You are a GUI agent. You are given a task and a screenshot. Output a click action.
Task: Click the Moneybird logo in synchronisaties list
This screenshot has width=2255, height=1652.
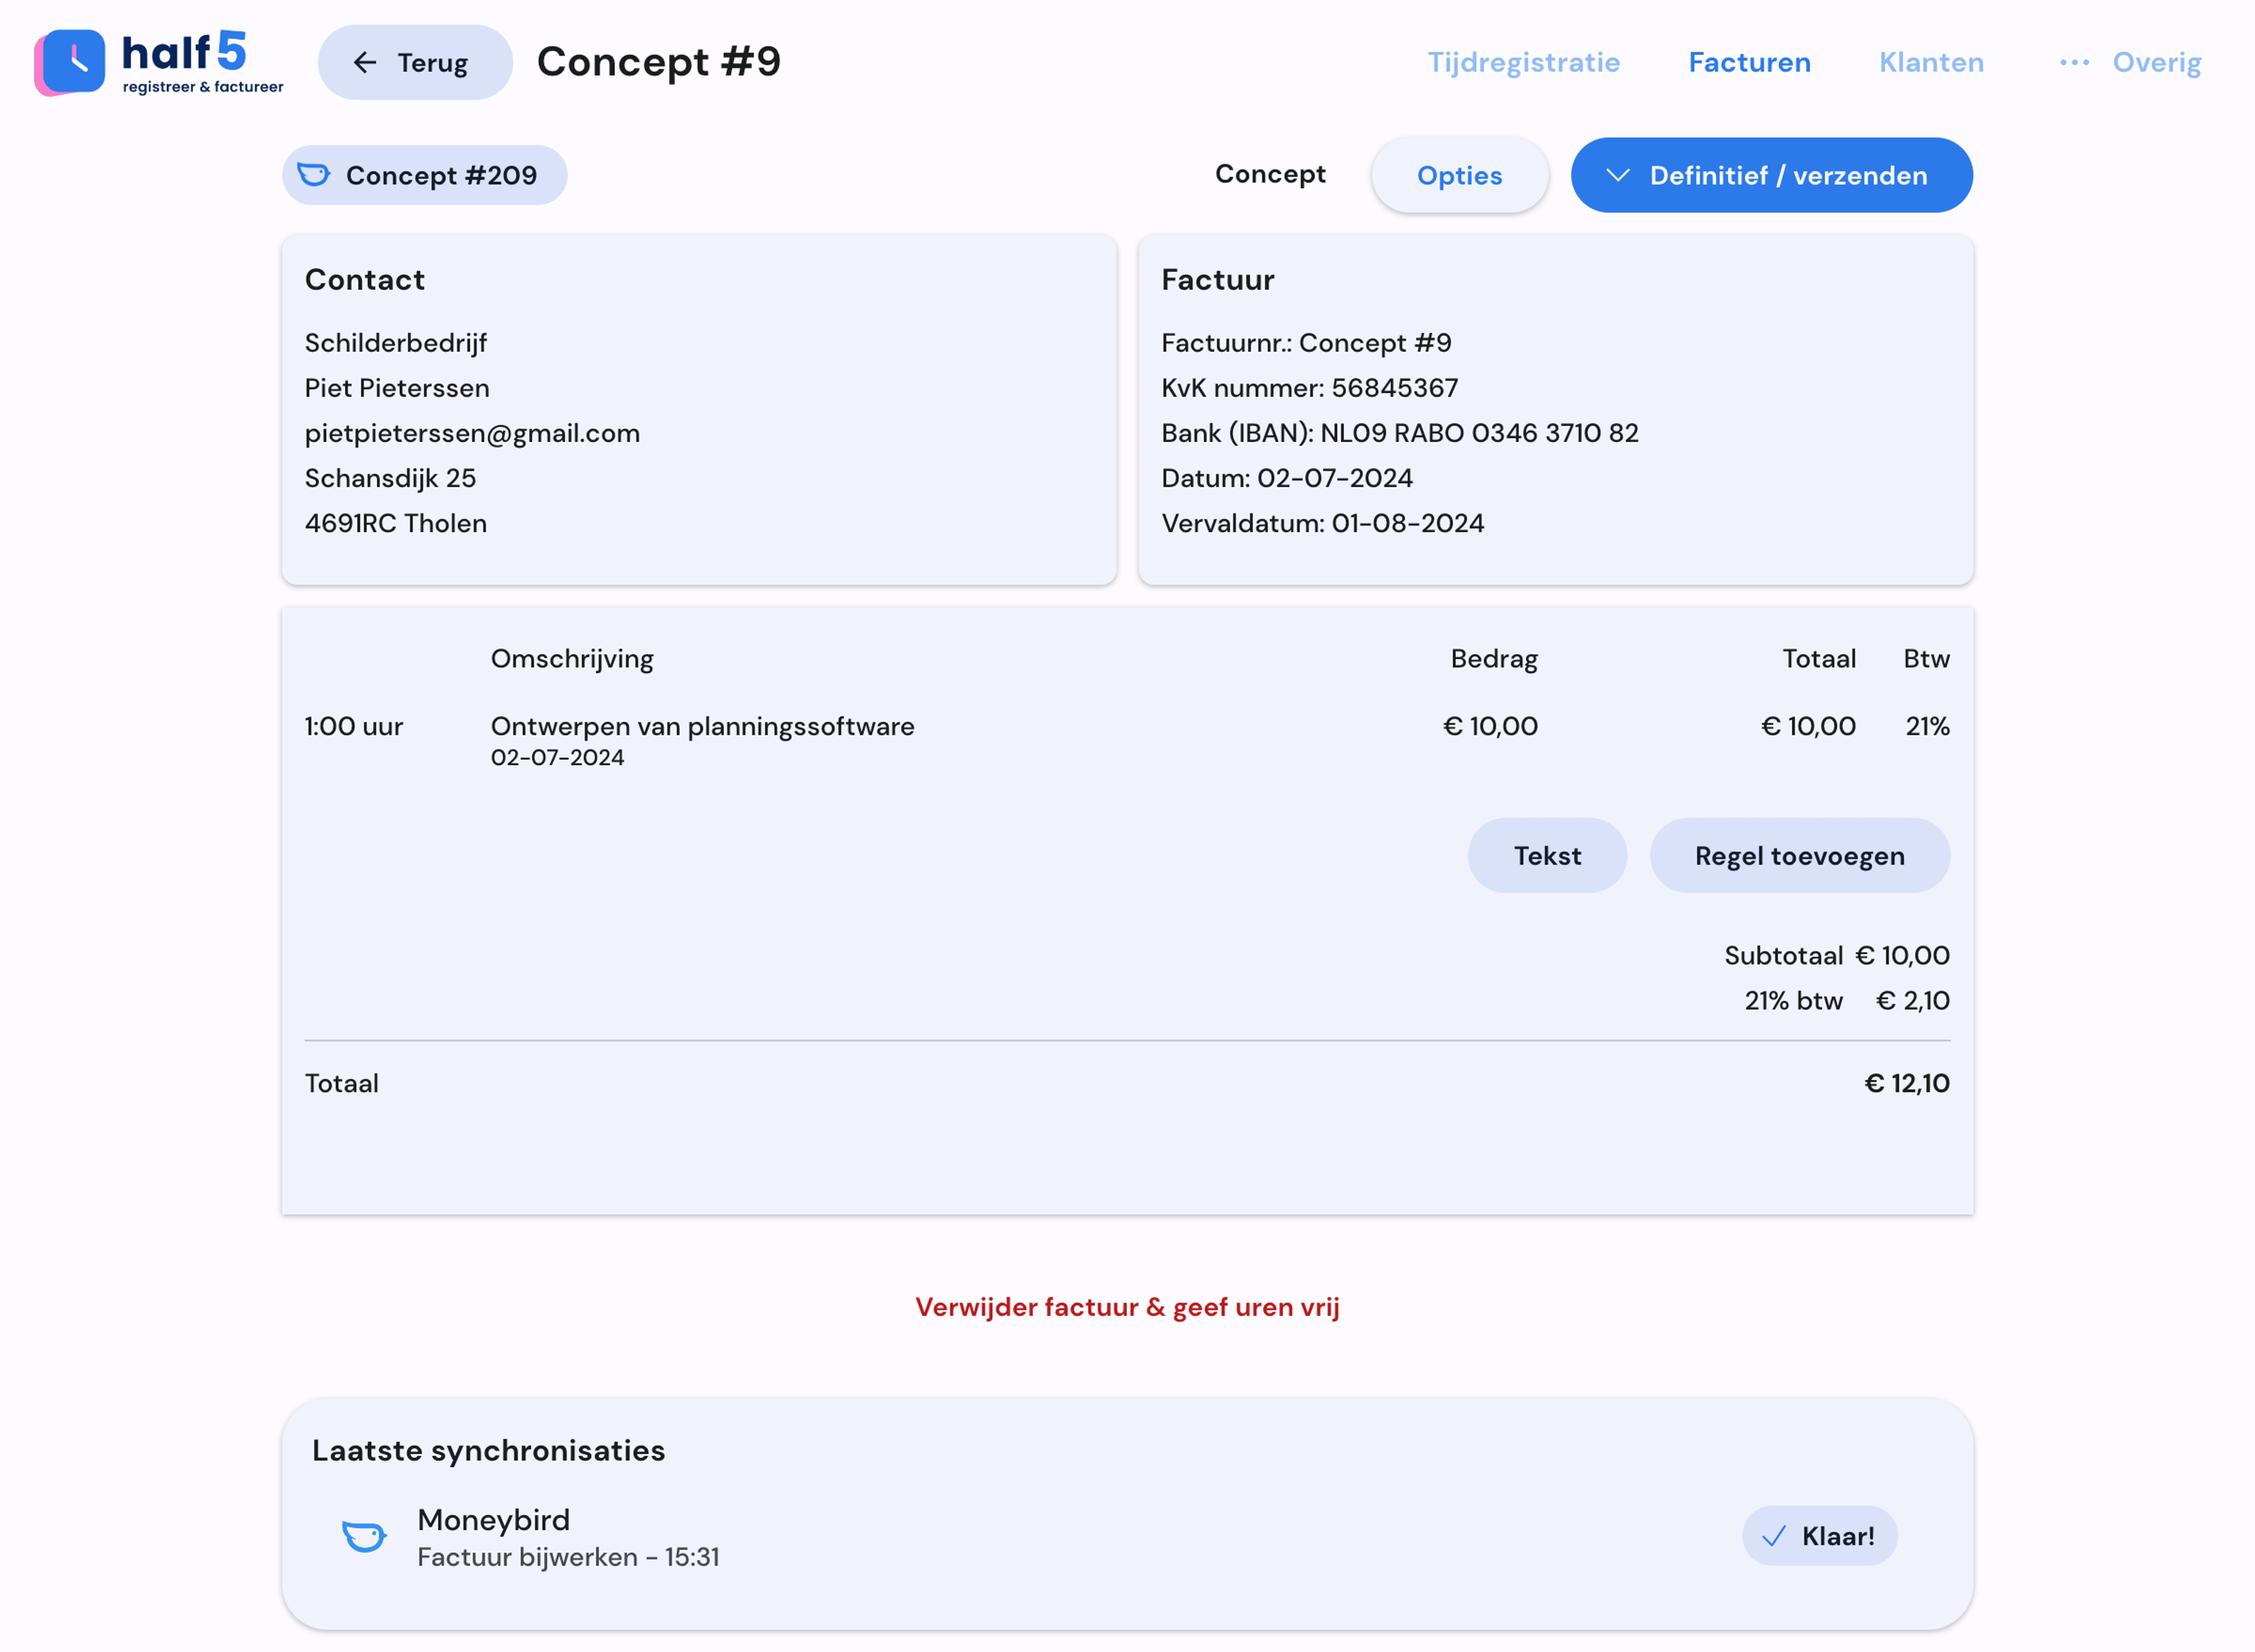coord(364,1536)
